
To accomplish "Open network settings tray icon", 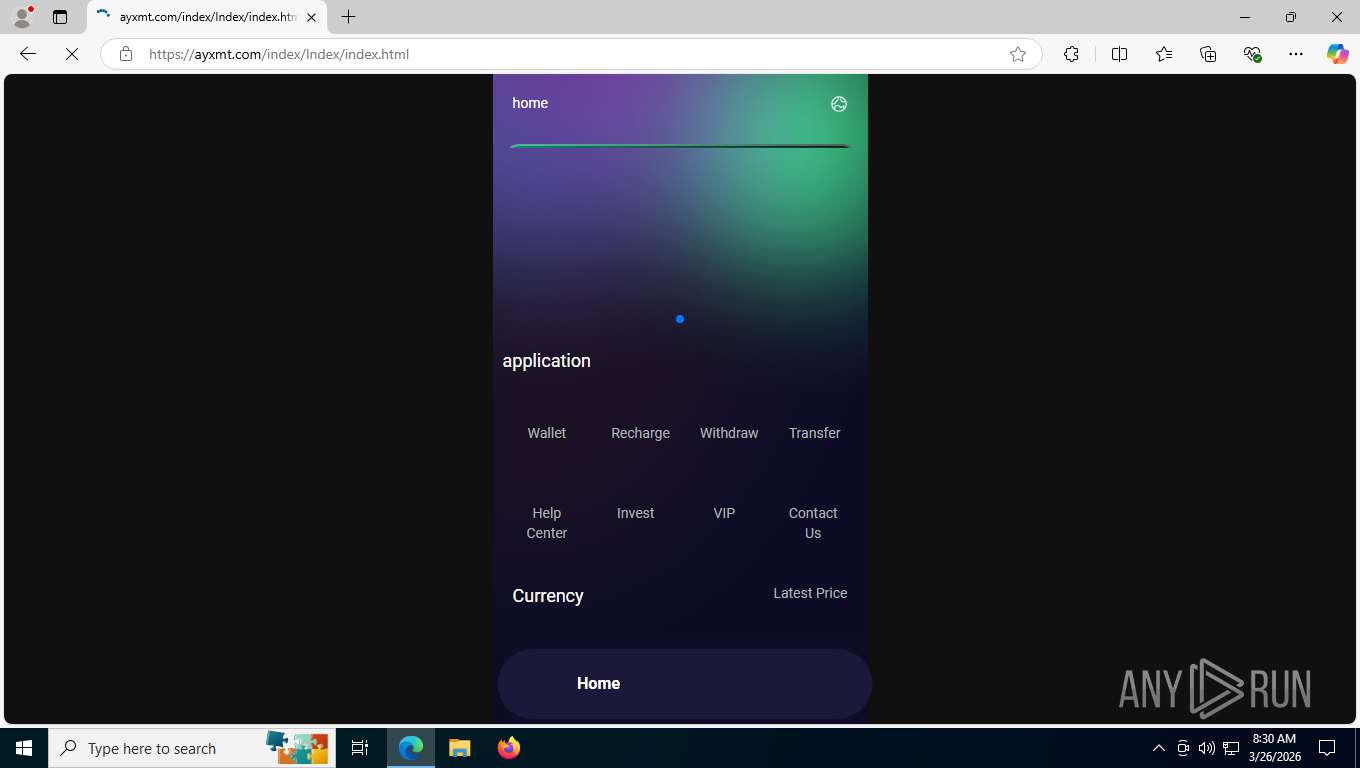I will 1231,748.
